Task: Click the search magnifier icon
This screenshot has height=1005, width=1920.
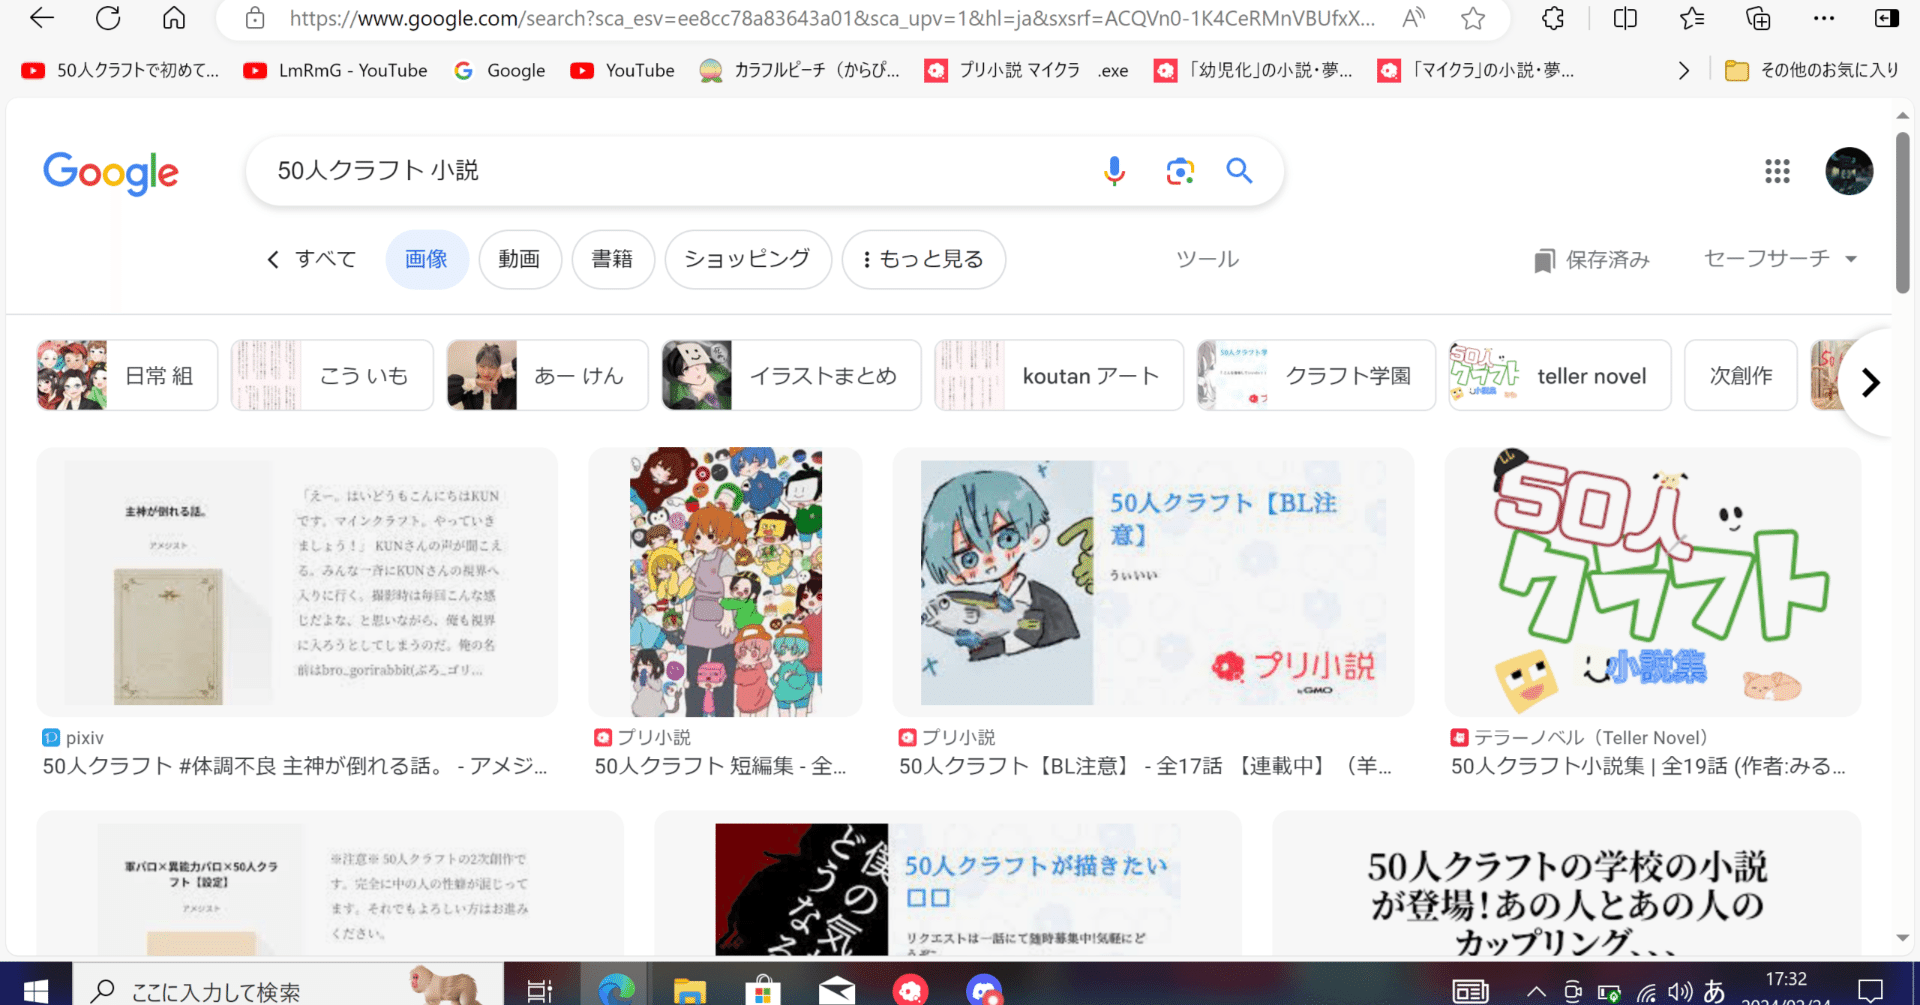Action: pos(1239,170)
